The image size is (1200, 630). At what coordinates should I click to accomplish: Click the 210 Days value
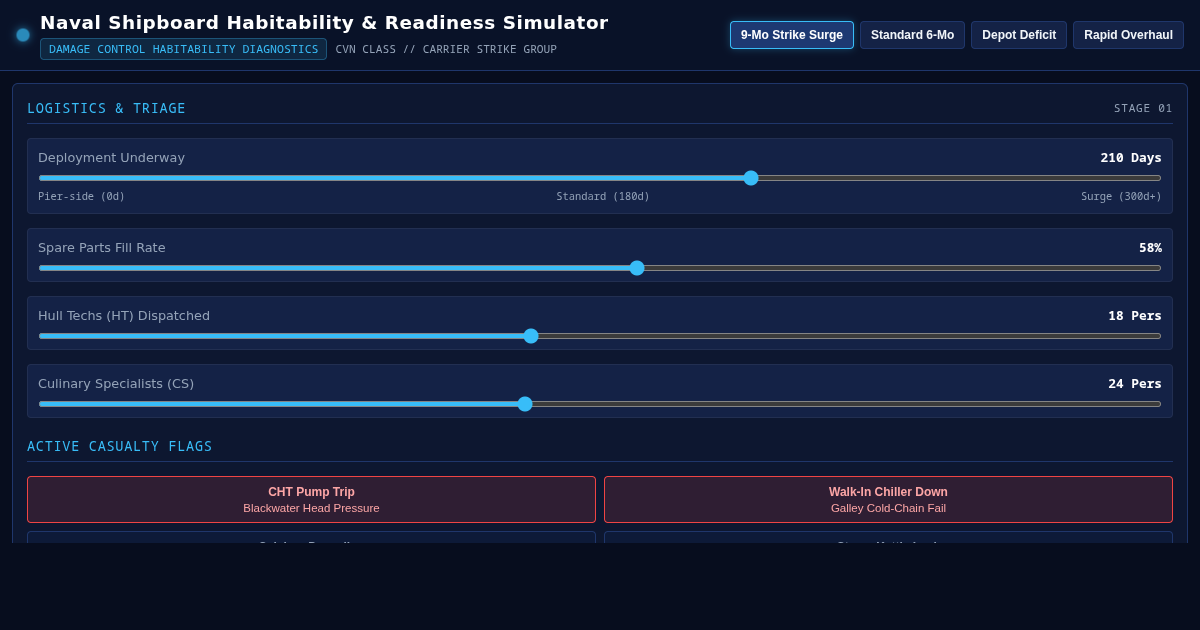1131,157
